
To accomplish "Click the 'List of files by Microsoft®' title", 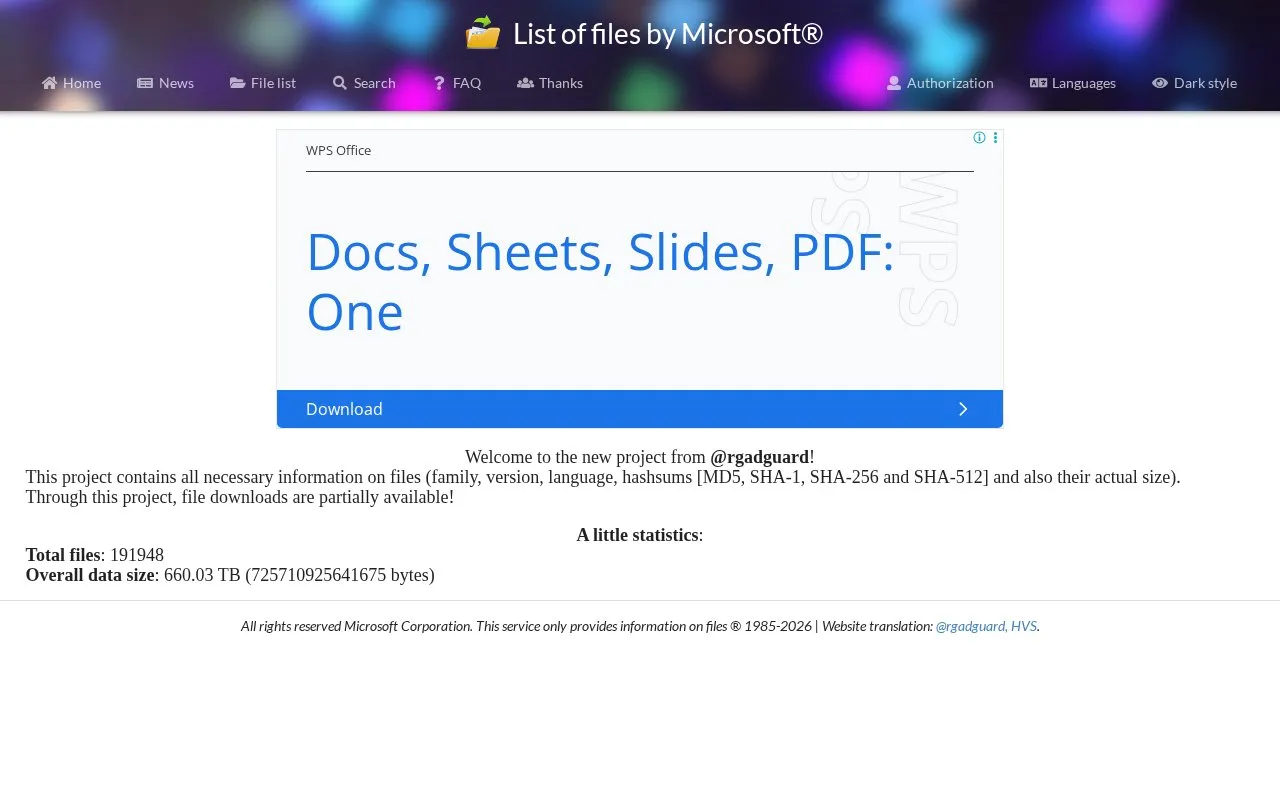I will coord(668,33).
